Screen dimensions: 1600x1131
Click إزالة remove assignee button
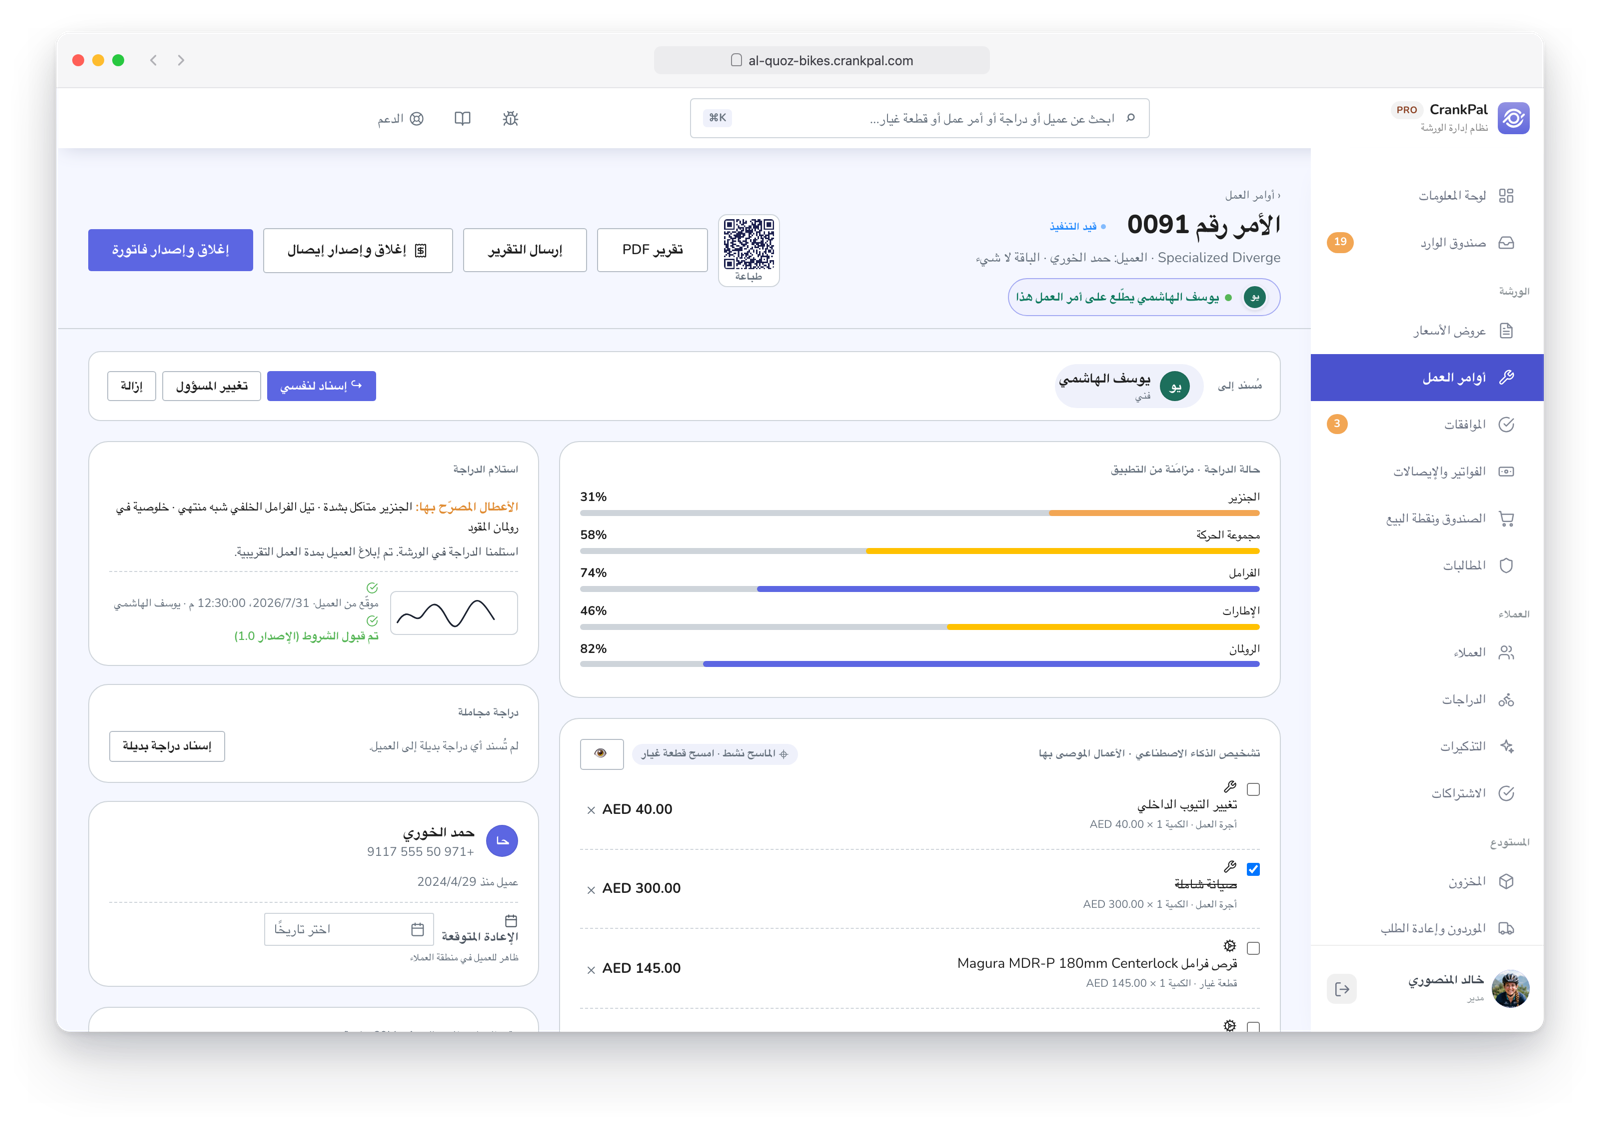[131, 386]
